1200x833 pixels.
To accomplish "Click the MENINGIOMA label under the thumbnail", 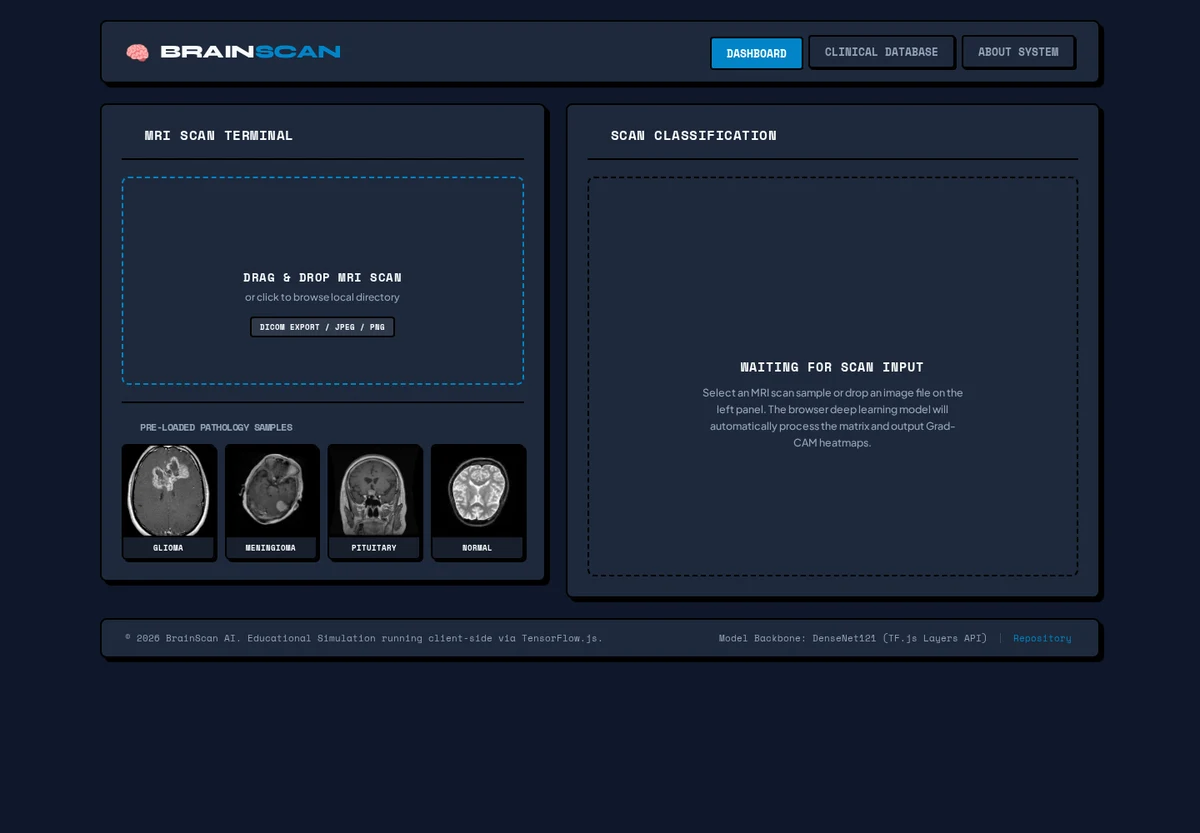I will point(271,548).
